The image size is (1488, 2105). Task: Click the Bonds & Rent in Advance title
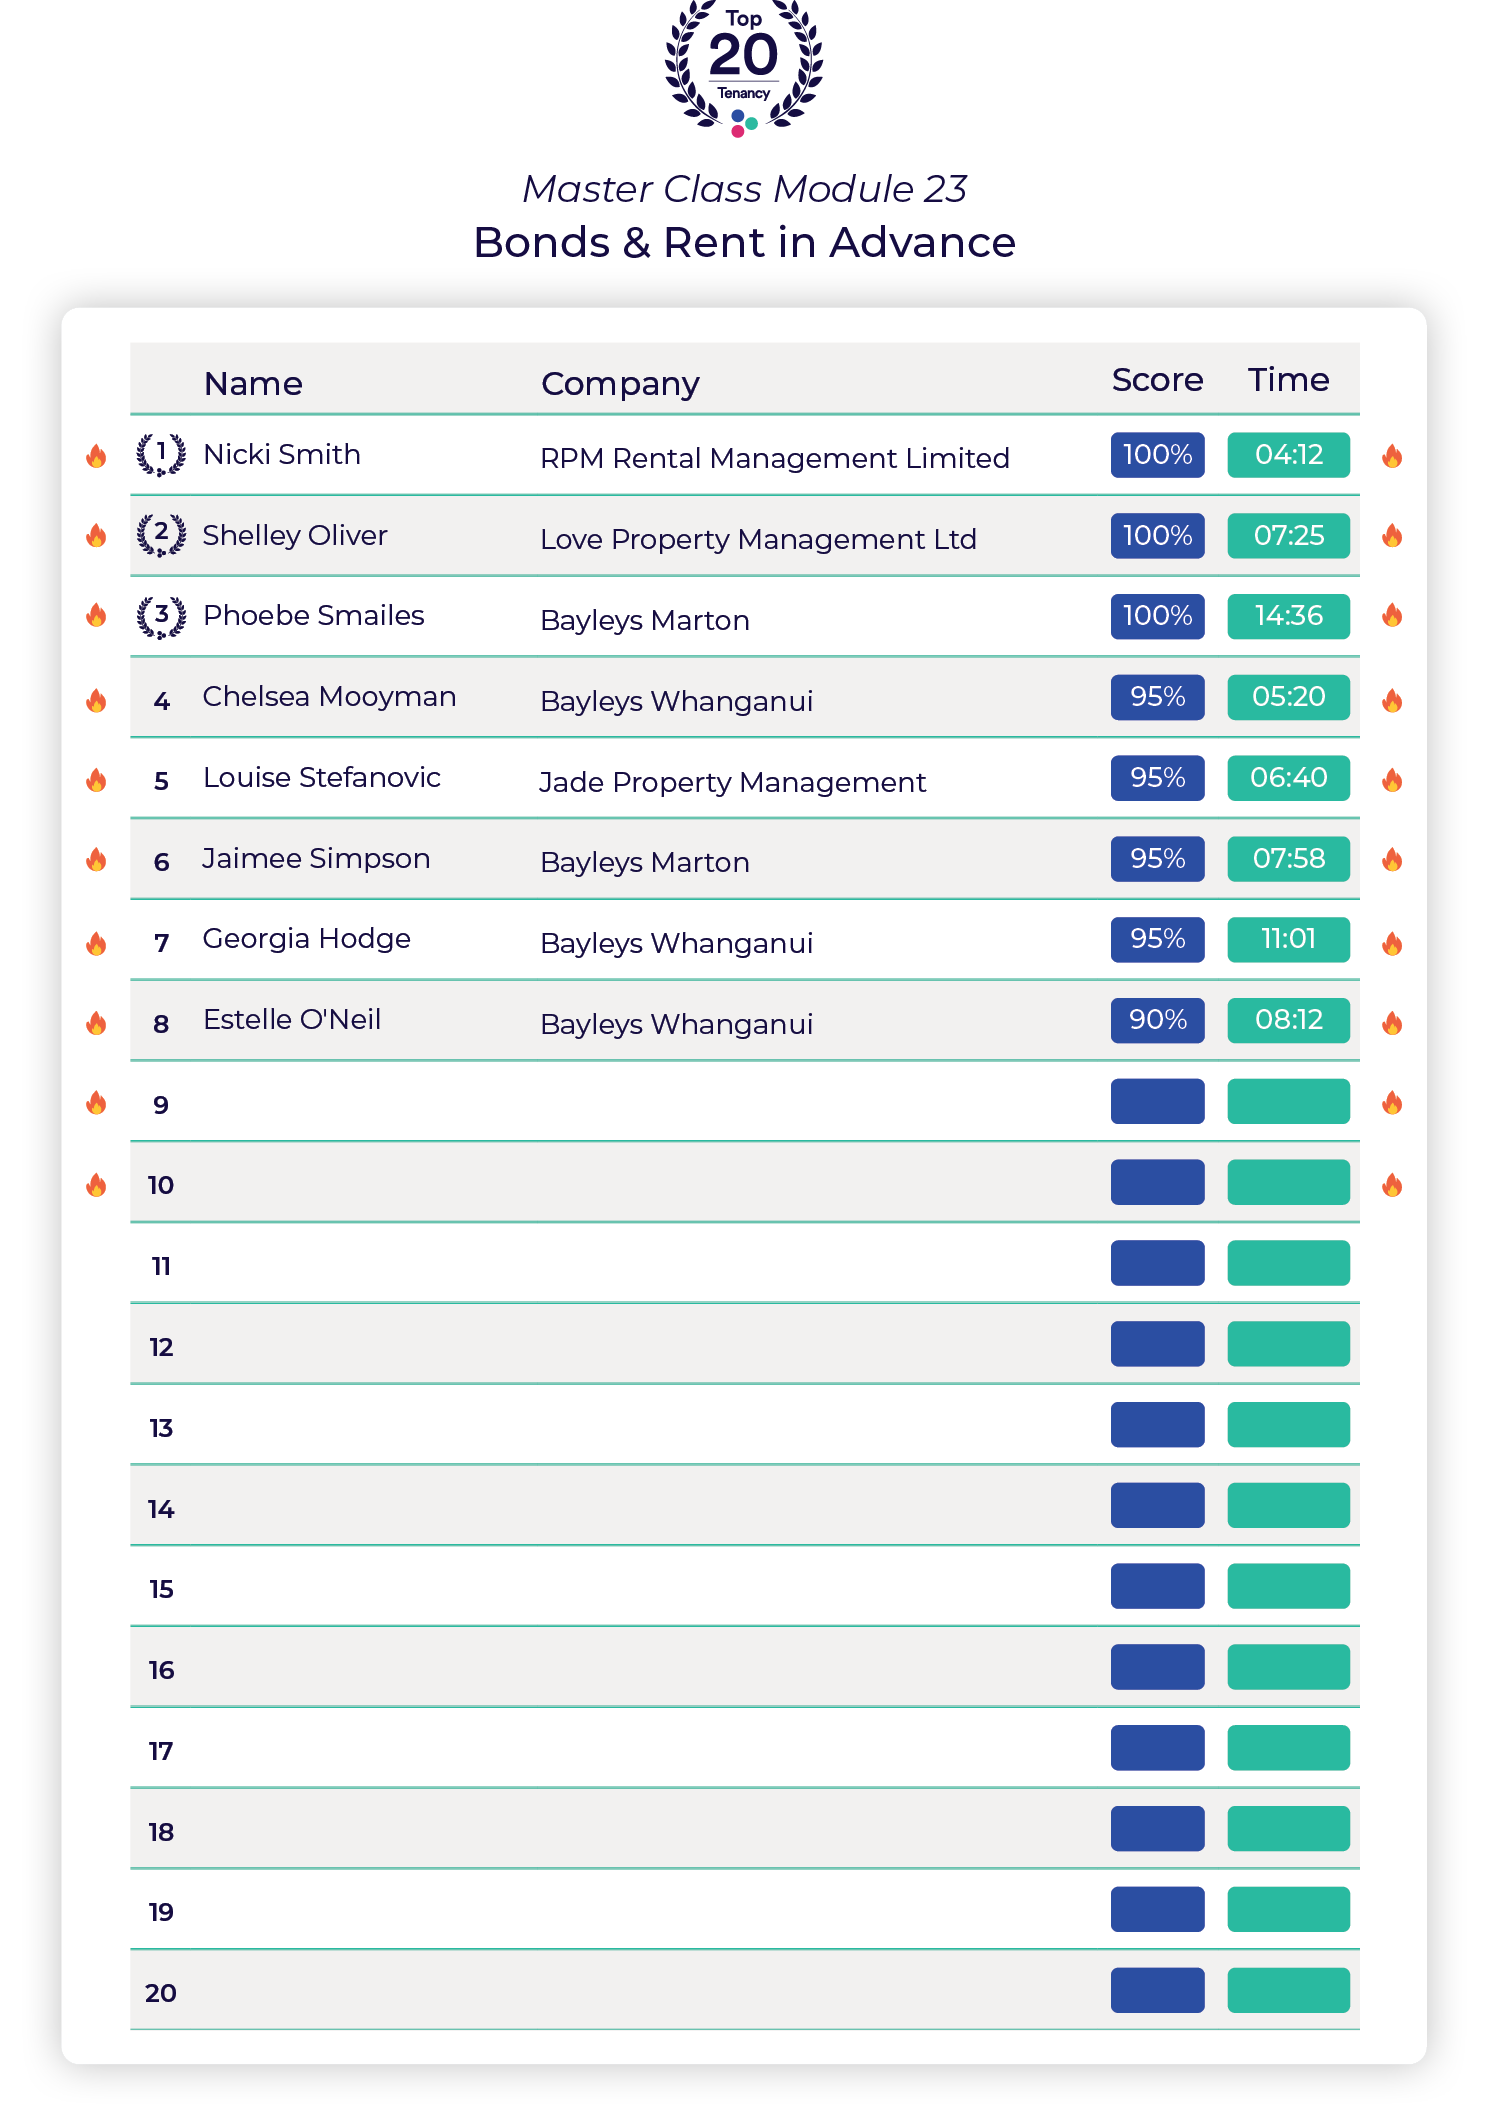744,242
